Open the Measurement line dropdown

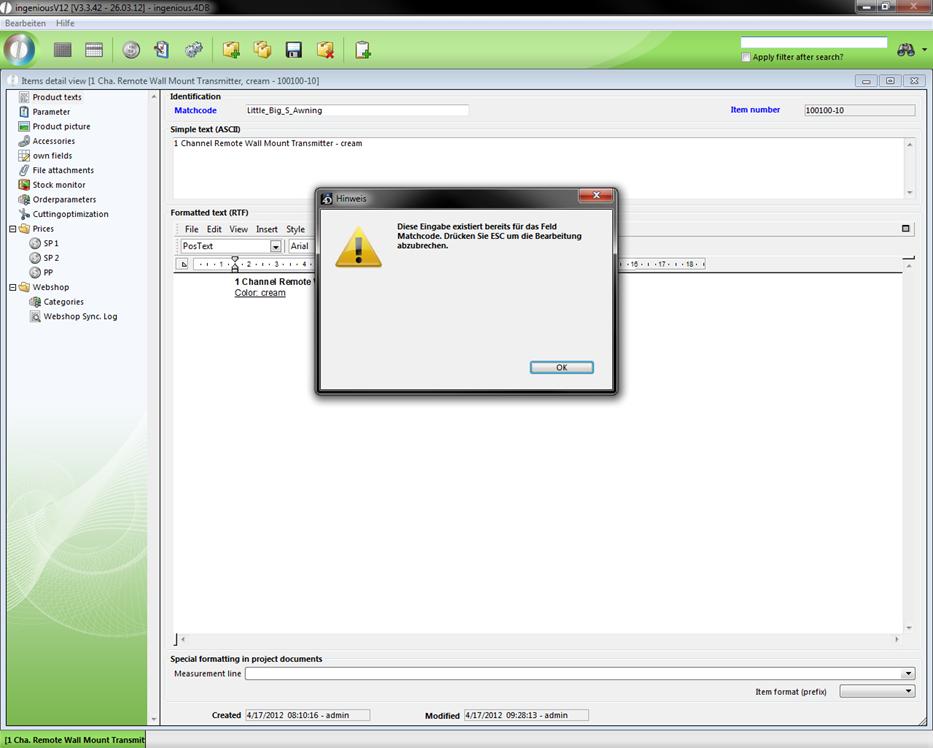pyautogui.click(x=908, y=674)
